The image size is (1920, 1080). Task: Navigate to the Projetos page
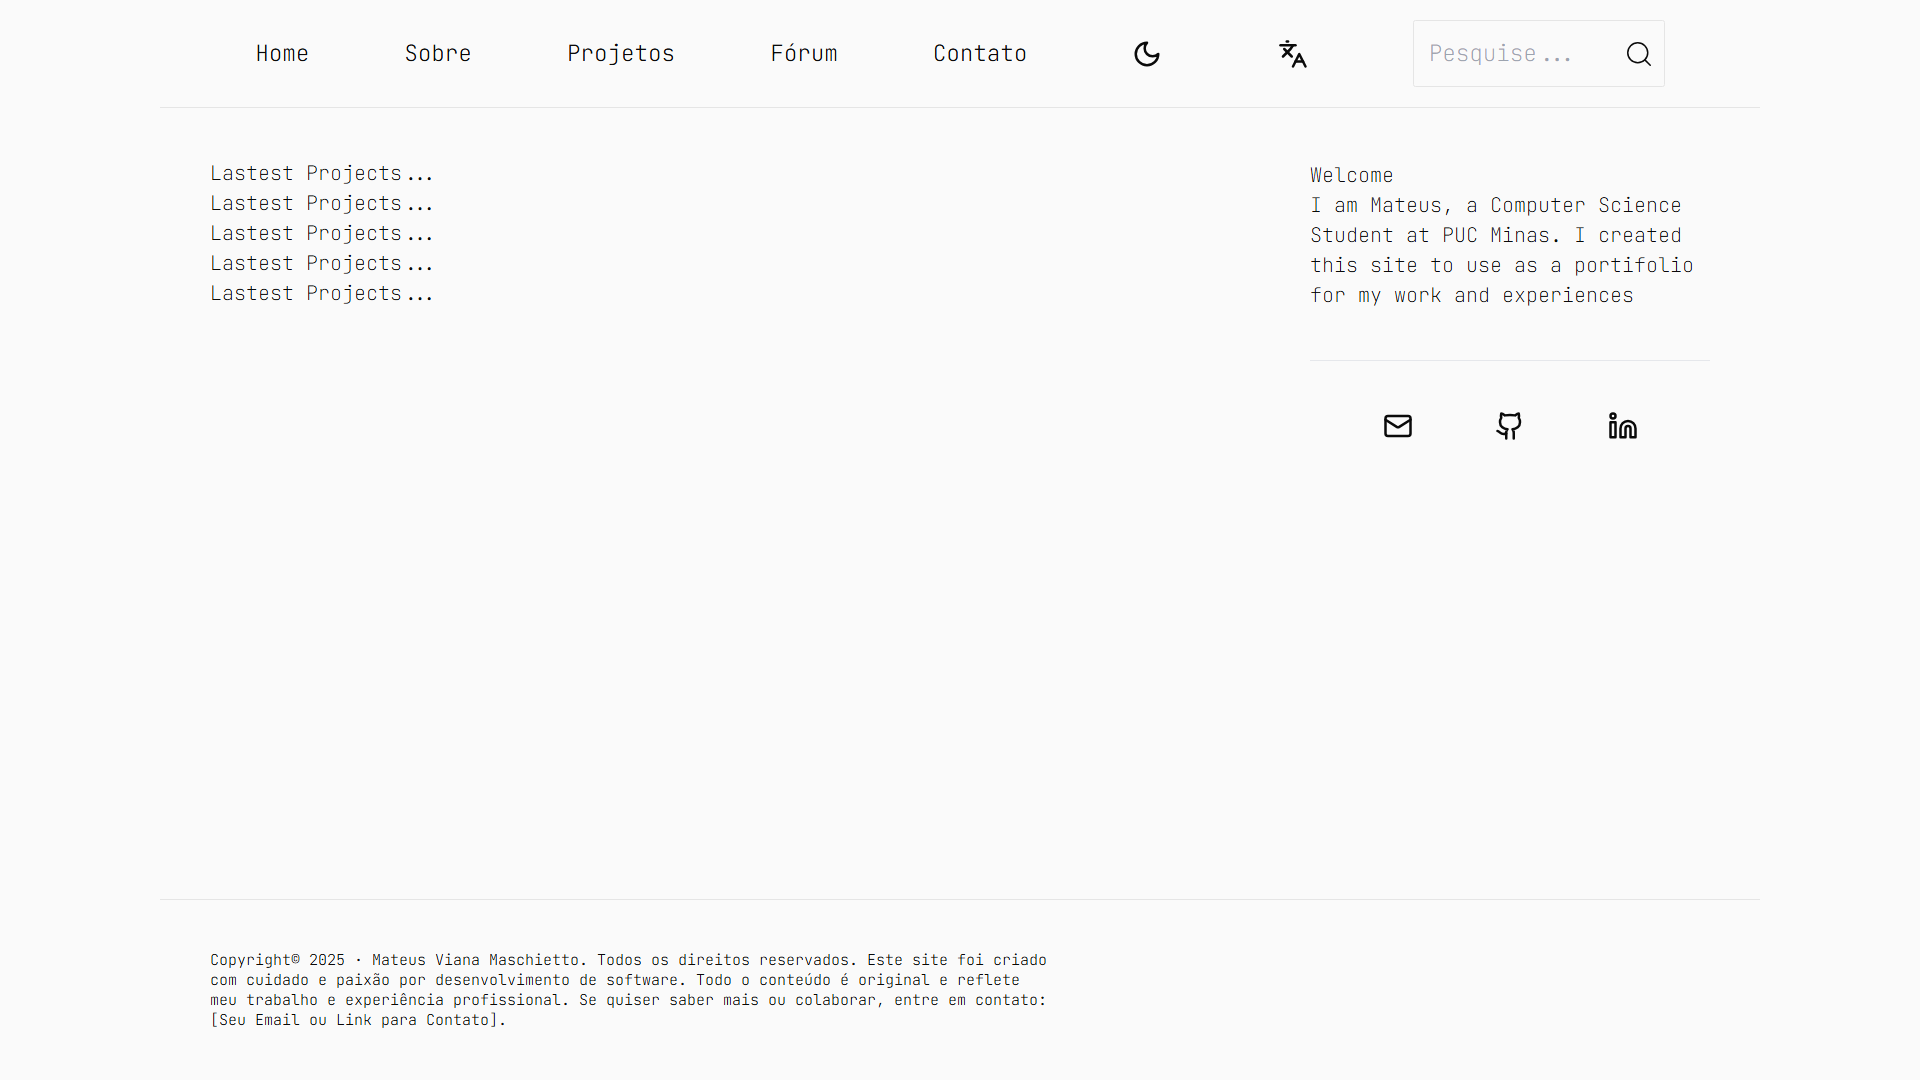(621, 54)
